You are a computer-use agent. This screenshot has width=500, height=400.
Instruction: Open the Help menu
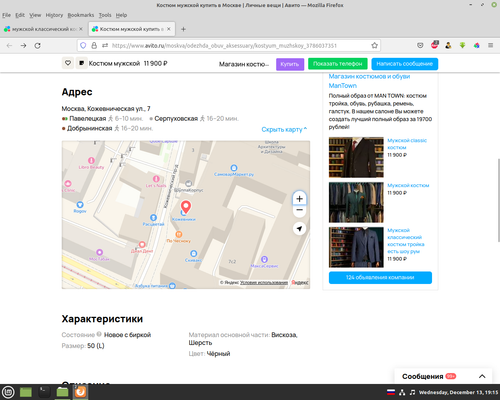[121, 15]
